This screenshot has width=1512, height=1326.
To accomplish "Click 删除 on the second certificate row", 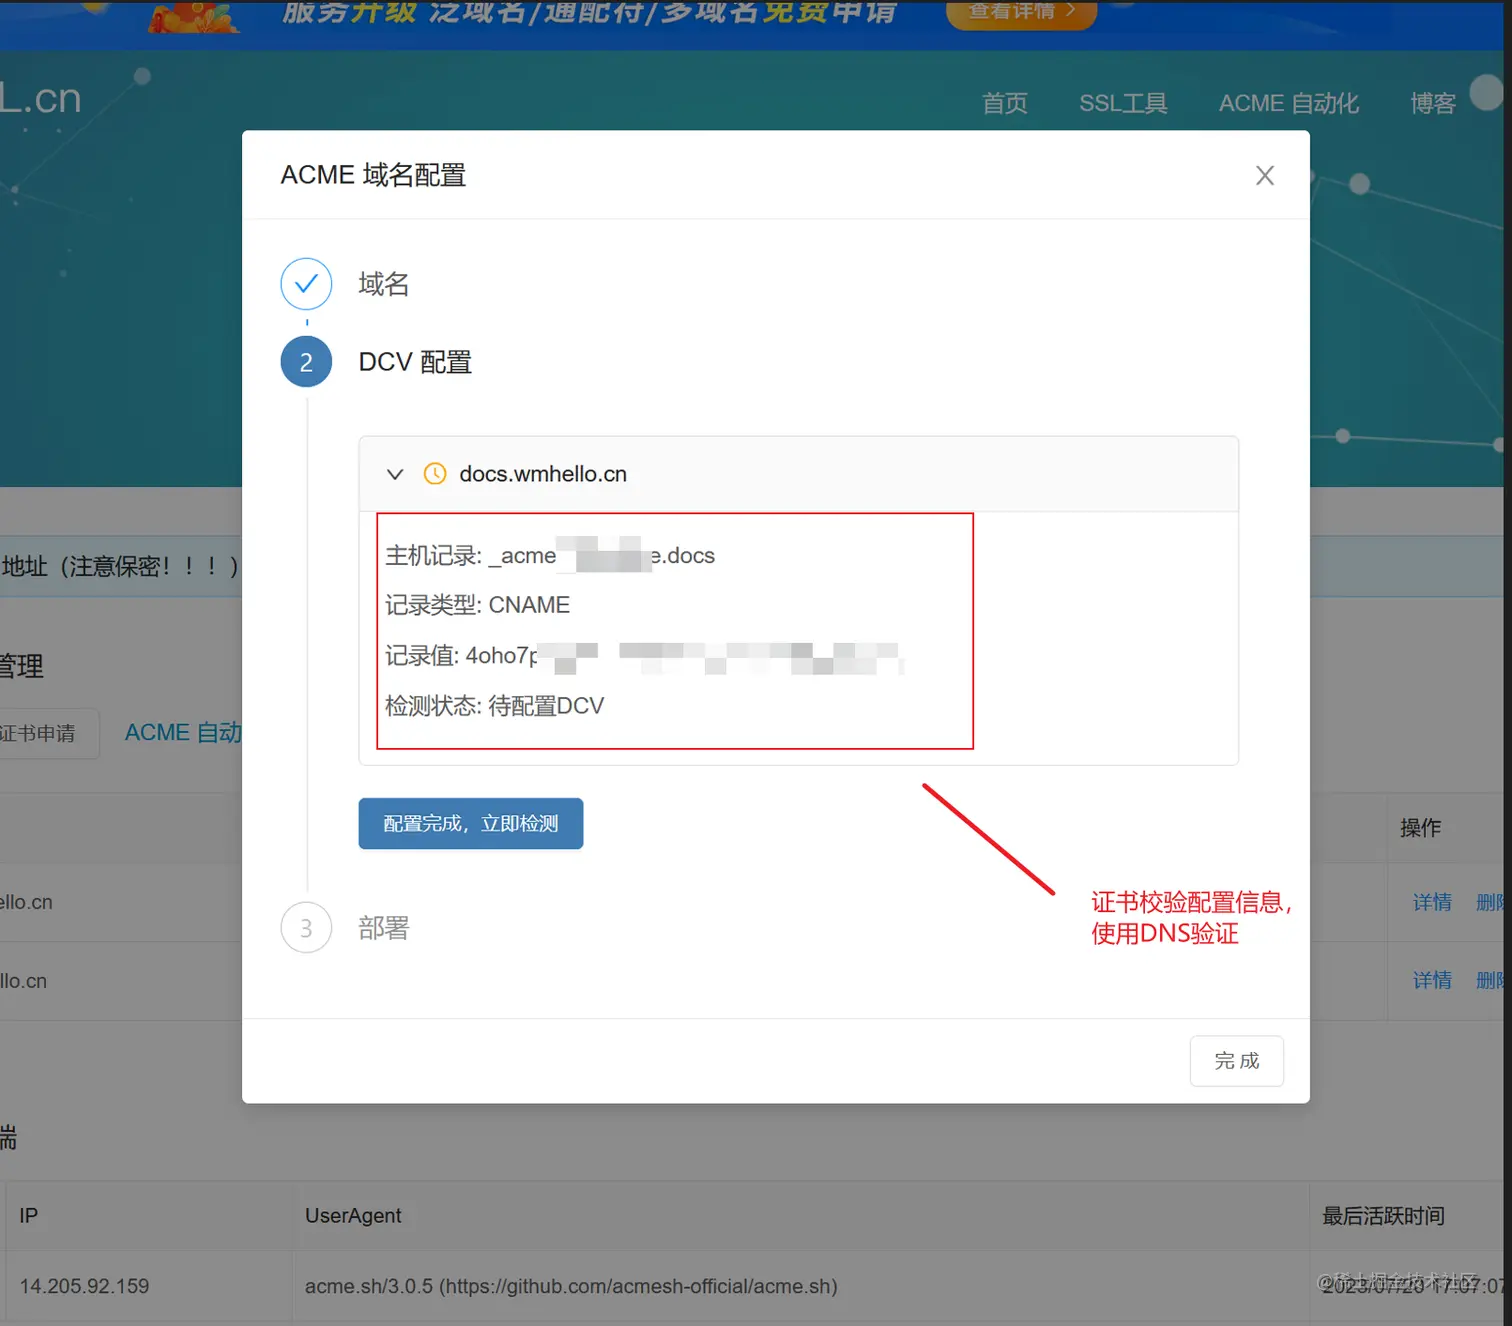I will [x=1491, y=981].
